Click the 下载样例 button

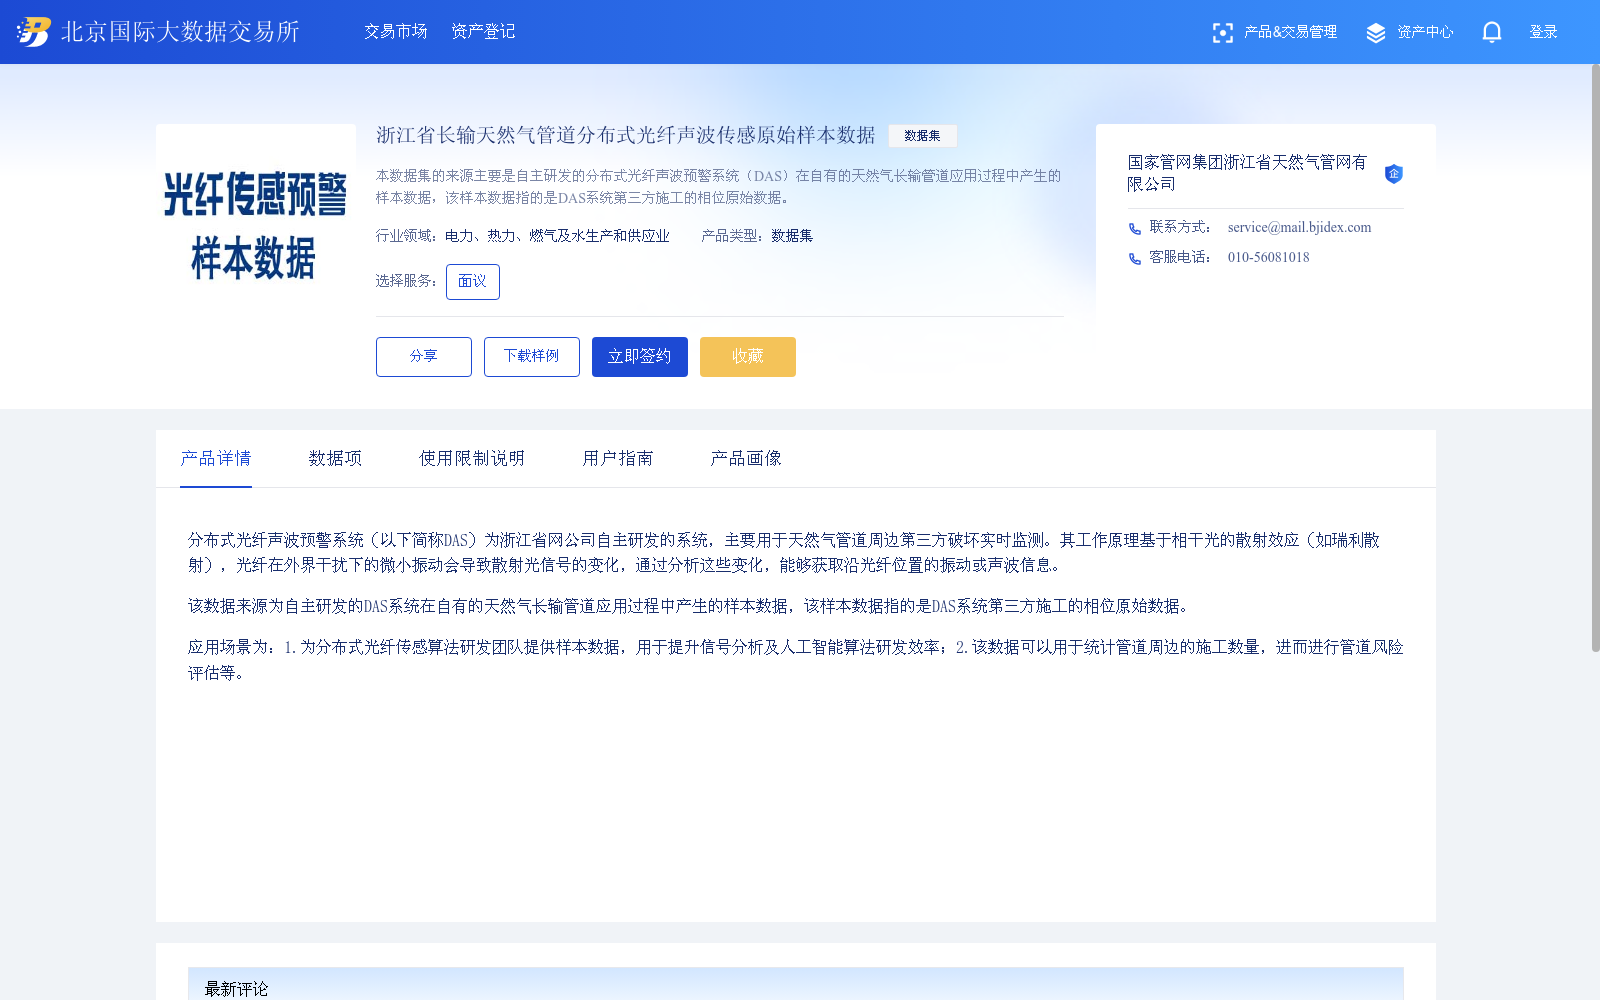point(532,357)
